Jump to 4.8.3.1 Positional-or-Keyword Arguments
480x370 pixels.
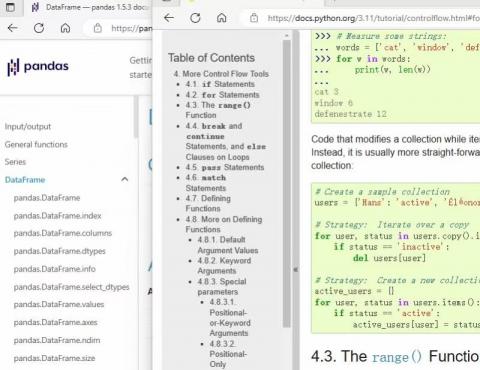(230, 317)
